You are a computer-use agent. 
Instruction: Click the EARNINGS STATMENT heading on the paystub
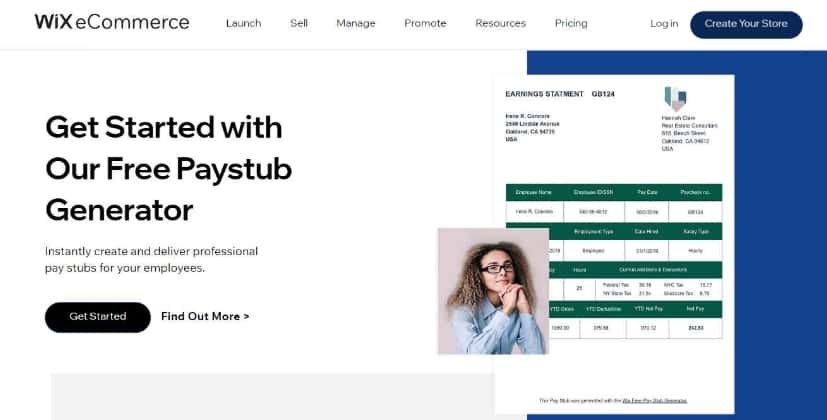[x=544, y=94]
